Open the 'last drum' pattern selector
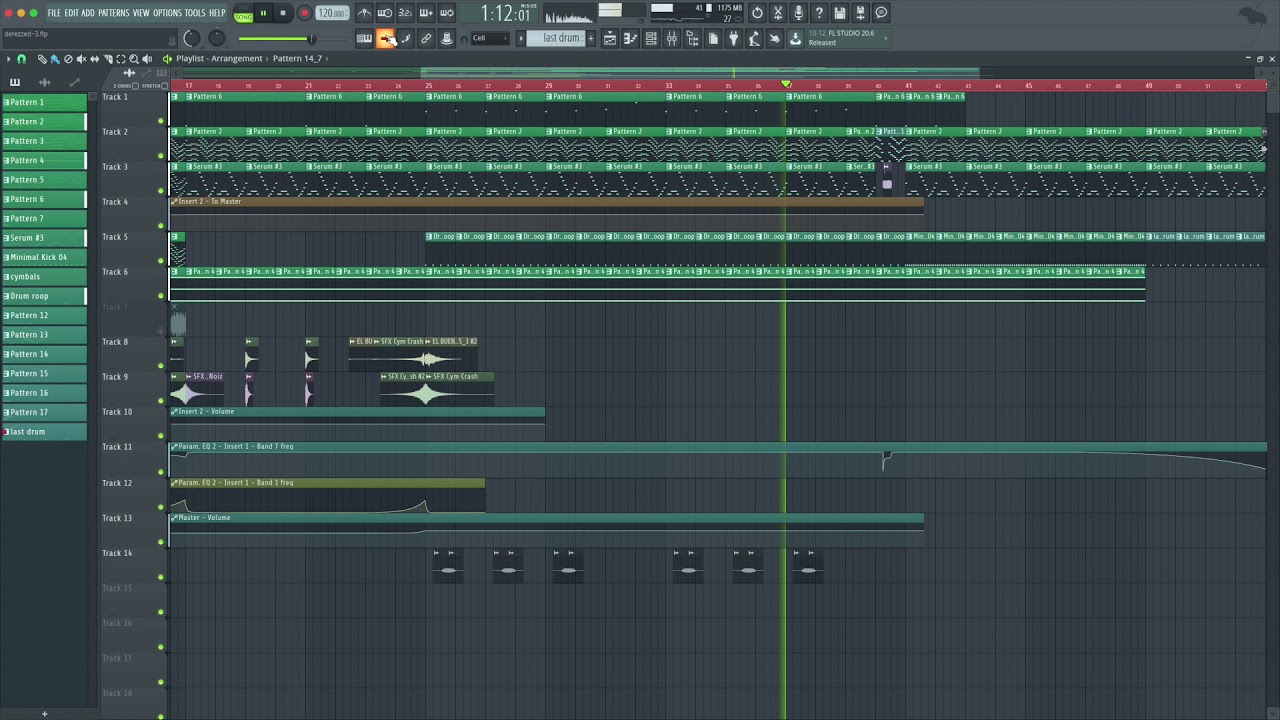 pyautogui.click(x=556, y=38)
